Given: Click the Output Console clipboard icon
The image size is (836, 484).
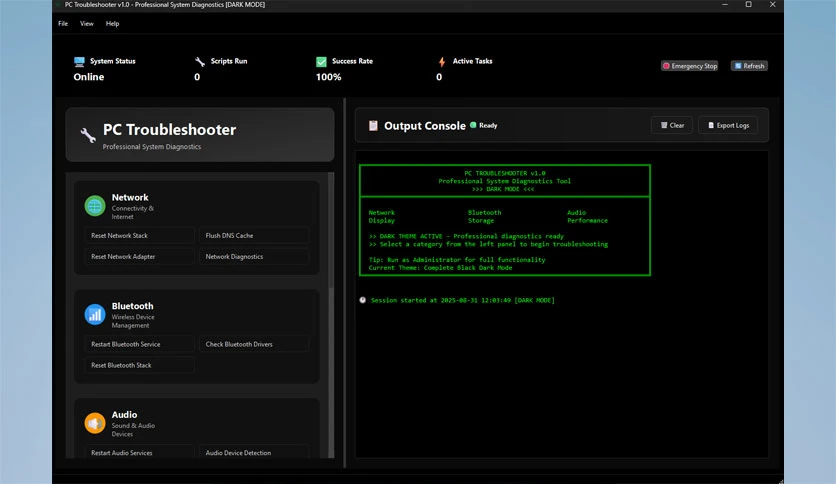Looking at the screenshot, I should tap(373, 126).
